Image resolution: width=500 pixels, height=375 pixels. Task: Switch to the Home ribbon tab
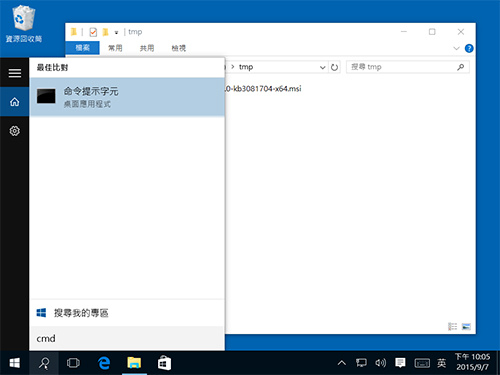(x=115, y=48)
